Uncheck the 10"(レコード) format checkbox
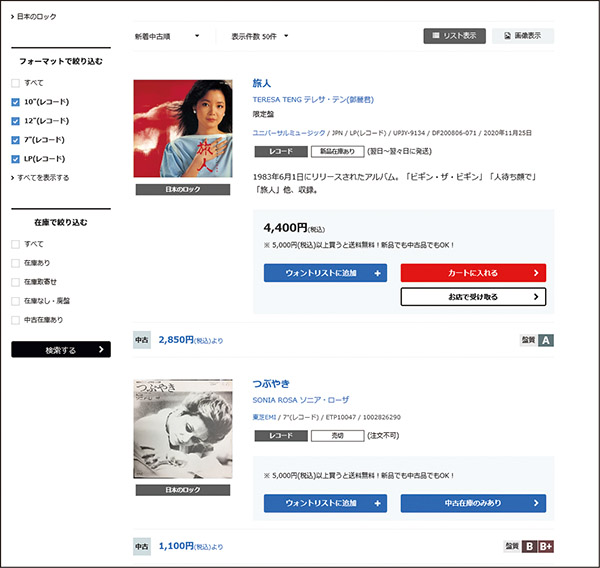 15,102
